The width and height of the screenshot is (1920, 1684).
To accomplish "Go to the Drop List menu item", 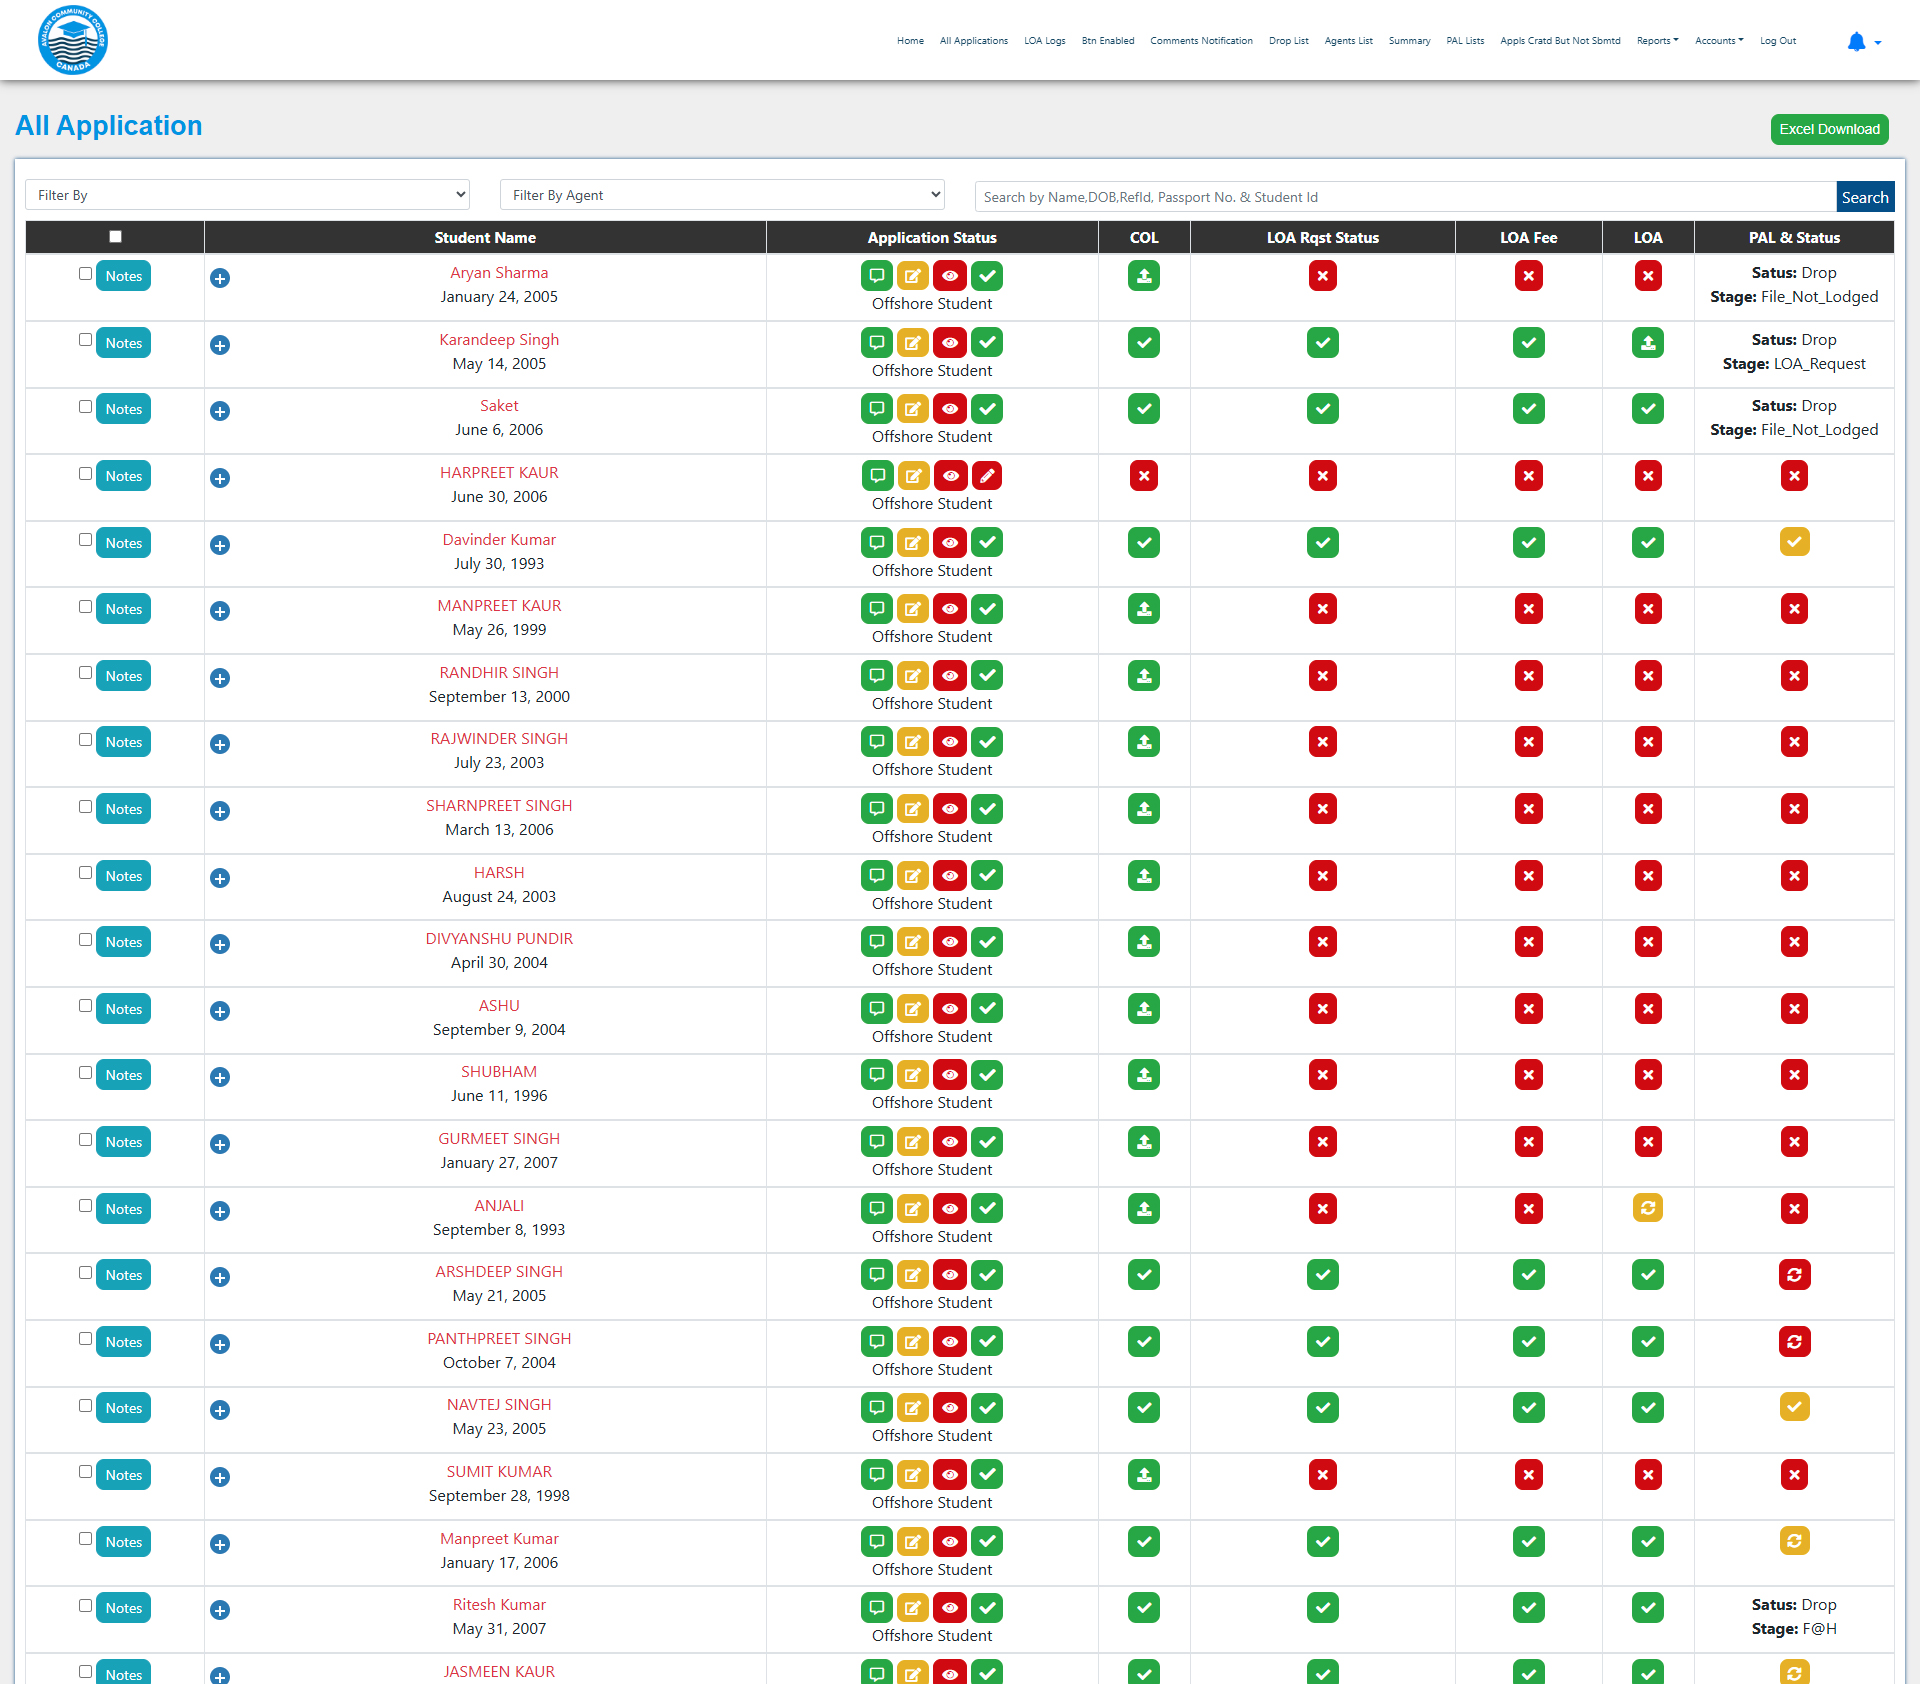I will click(x=1288, y=41).
